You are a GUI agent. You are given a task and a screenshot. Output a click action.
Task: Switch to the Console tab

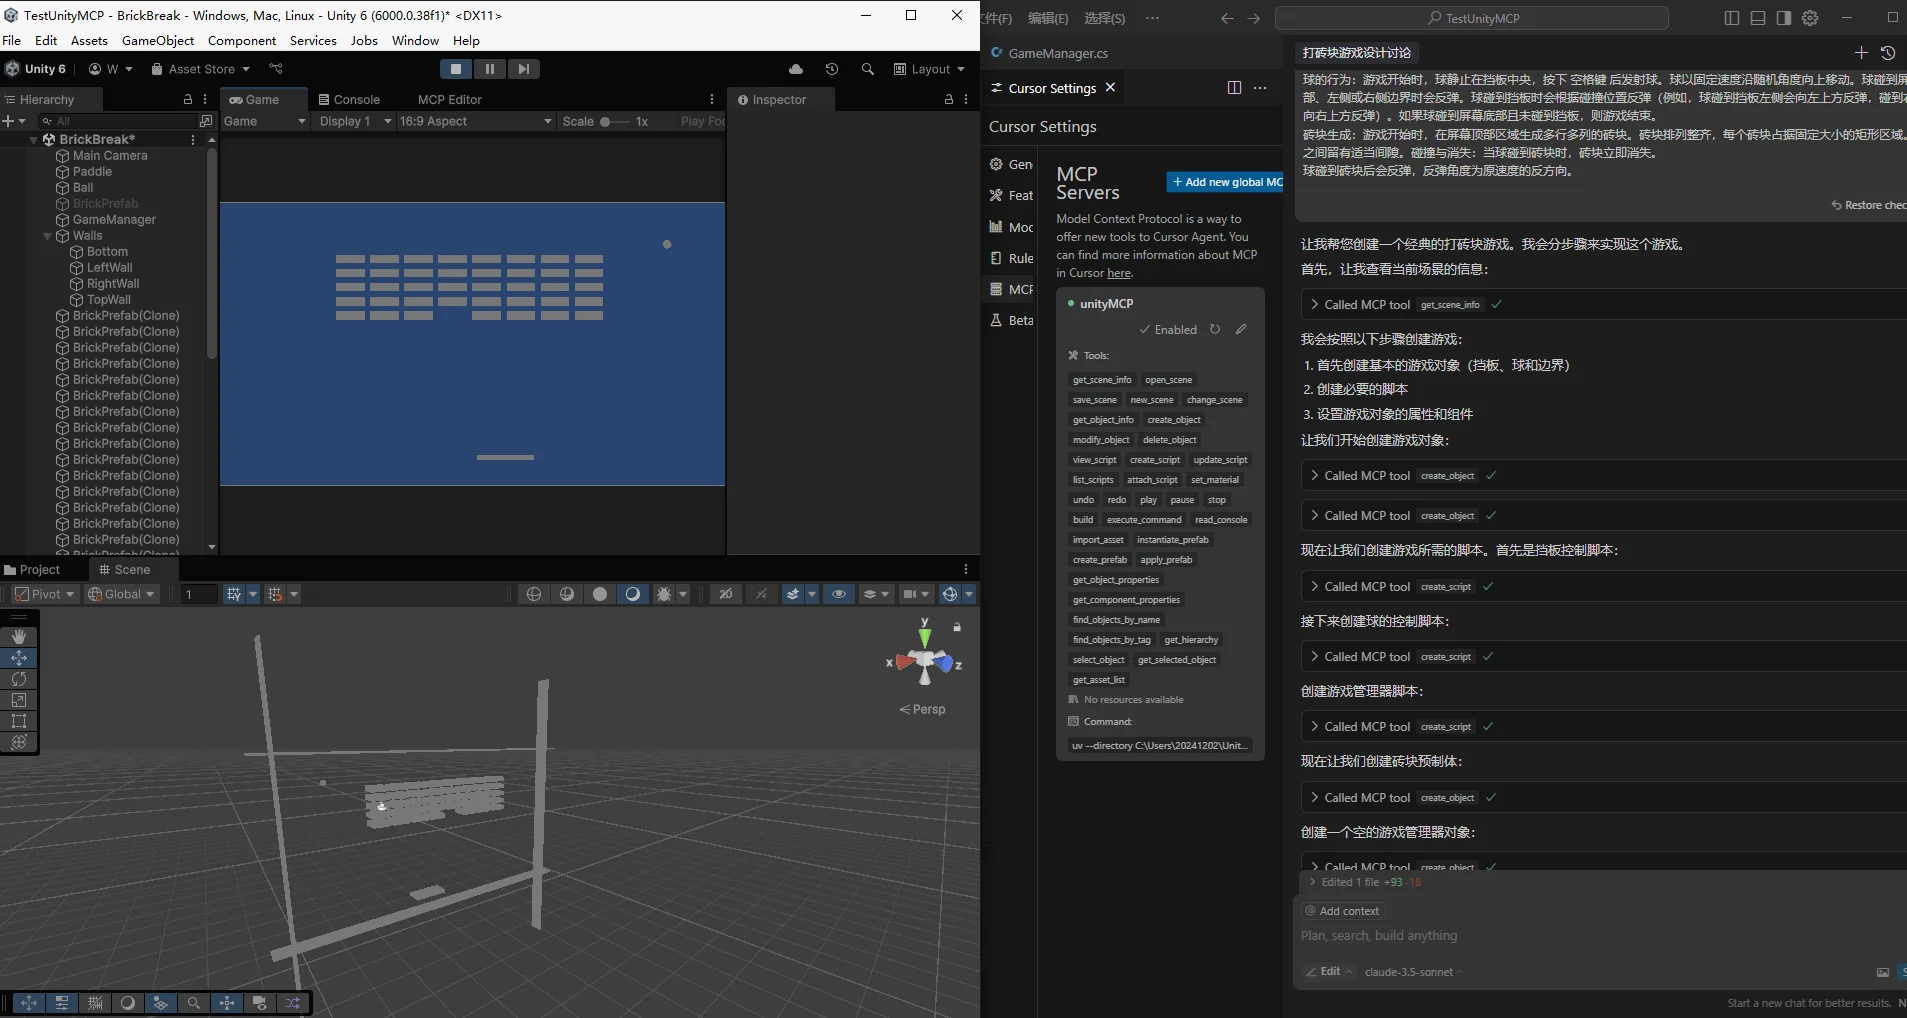pyautogui.click(x=349, y=100)
